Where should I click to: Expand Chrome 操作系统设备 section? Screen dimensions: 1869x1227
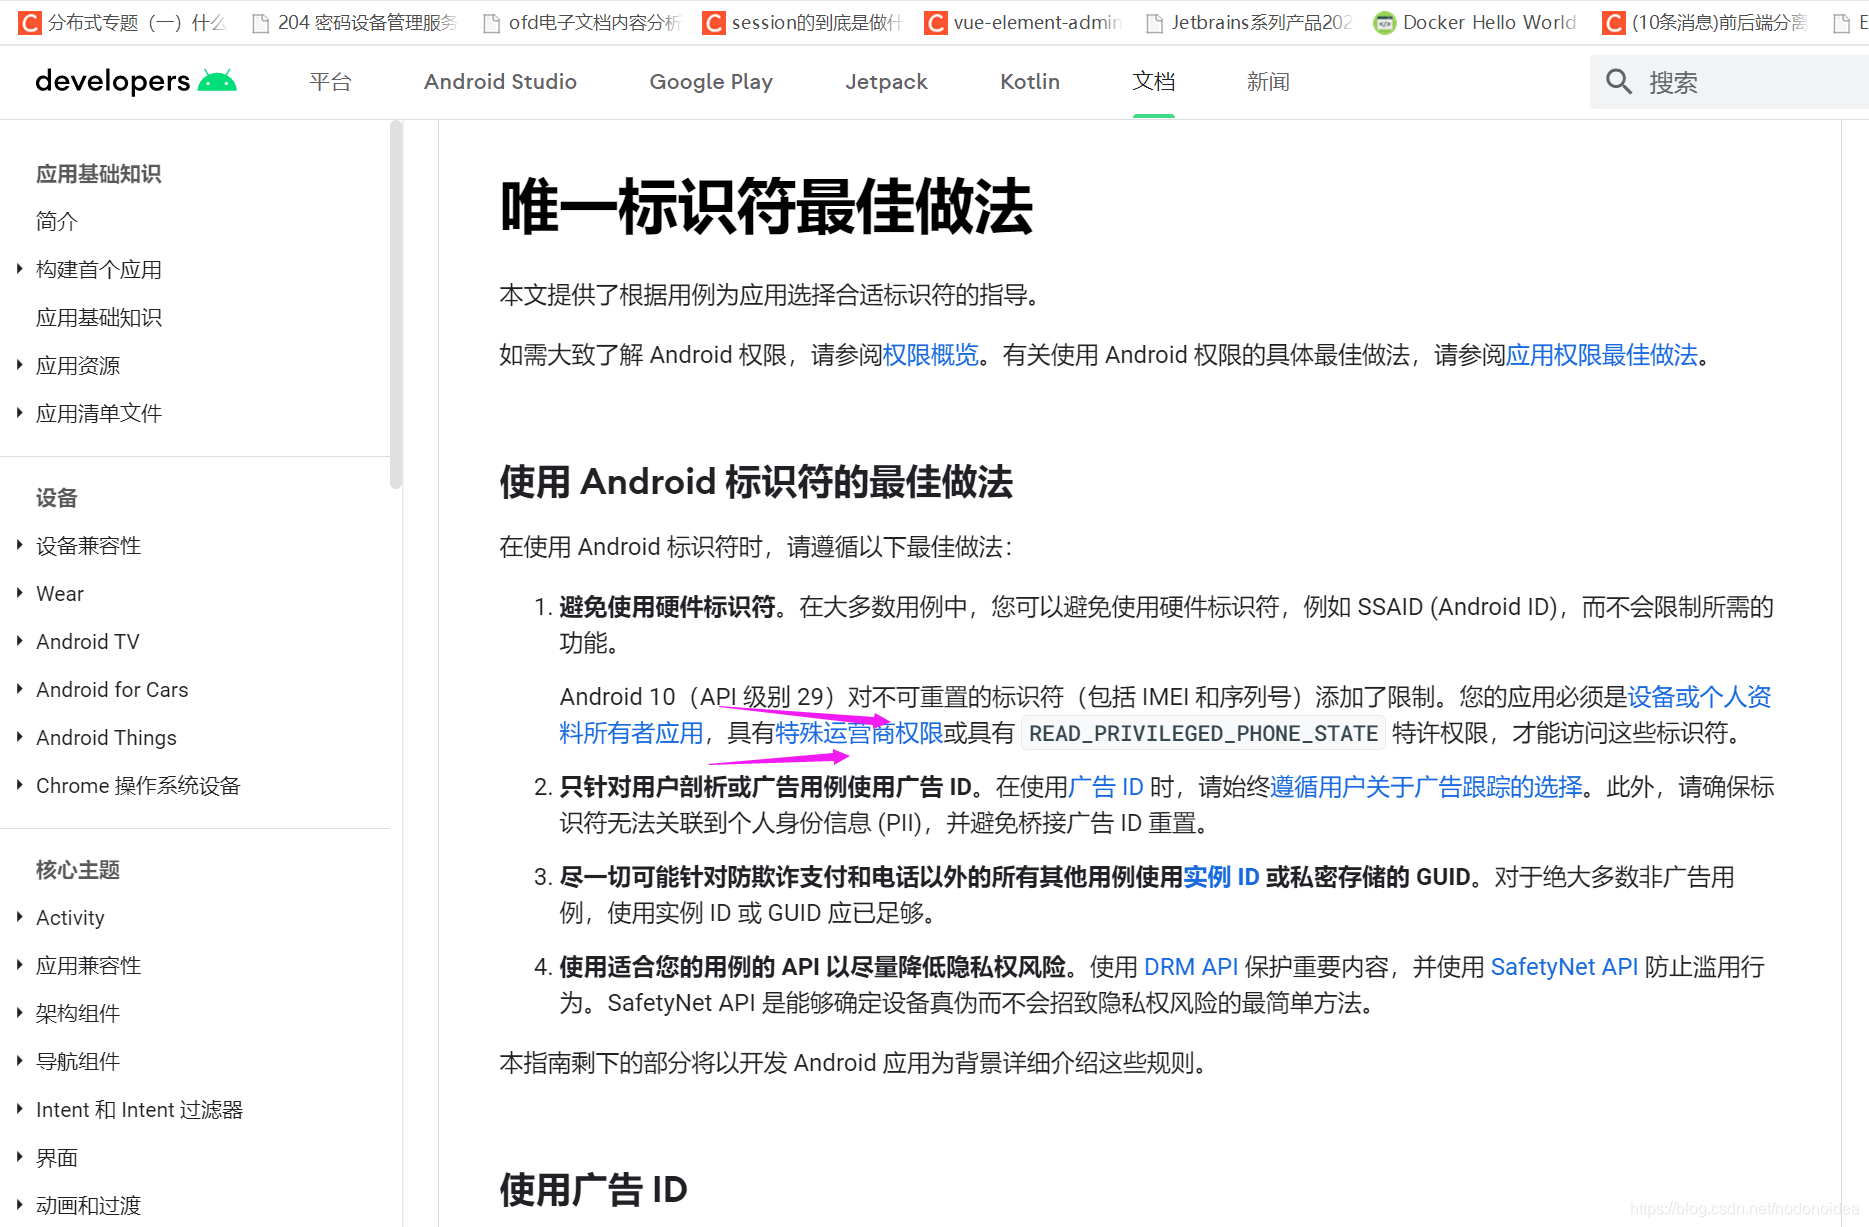[x=20, y=785]
